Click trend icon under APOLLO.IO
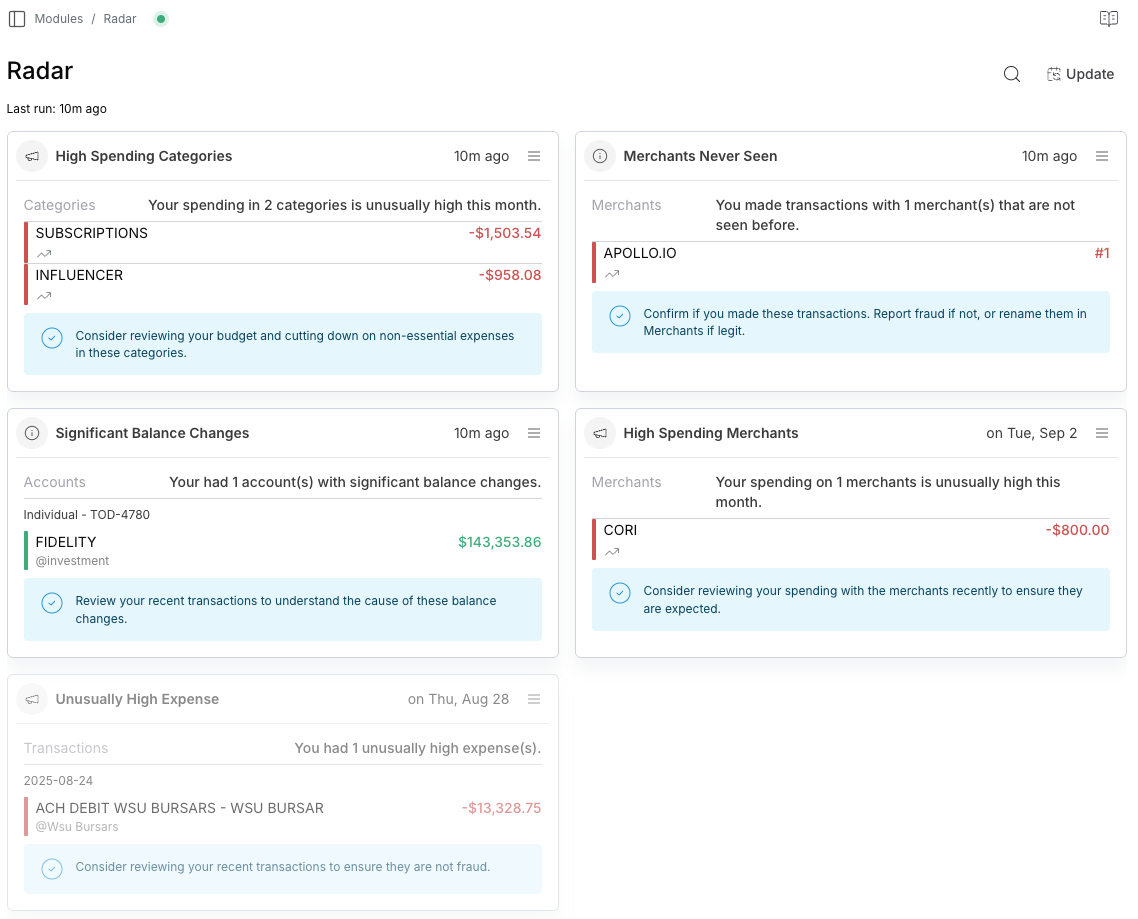 pos(612,274)
